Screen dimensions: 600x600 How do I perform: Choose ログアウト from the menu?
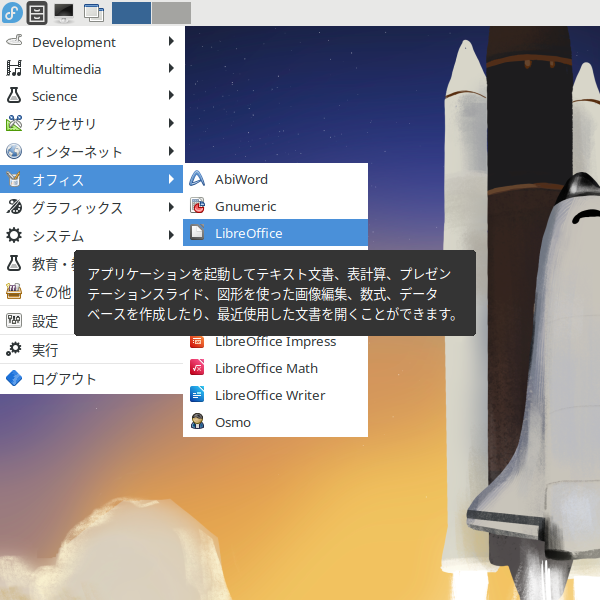click(x=91, y=379)
